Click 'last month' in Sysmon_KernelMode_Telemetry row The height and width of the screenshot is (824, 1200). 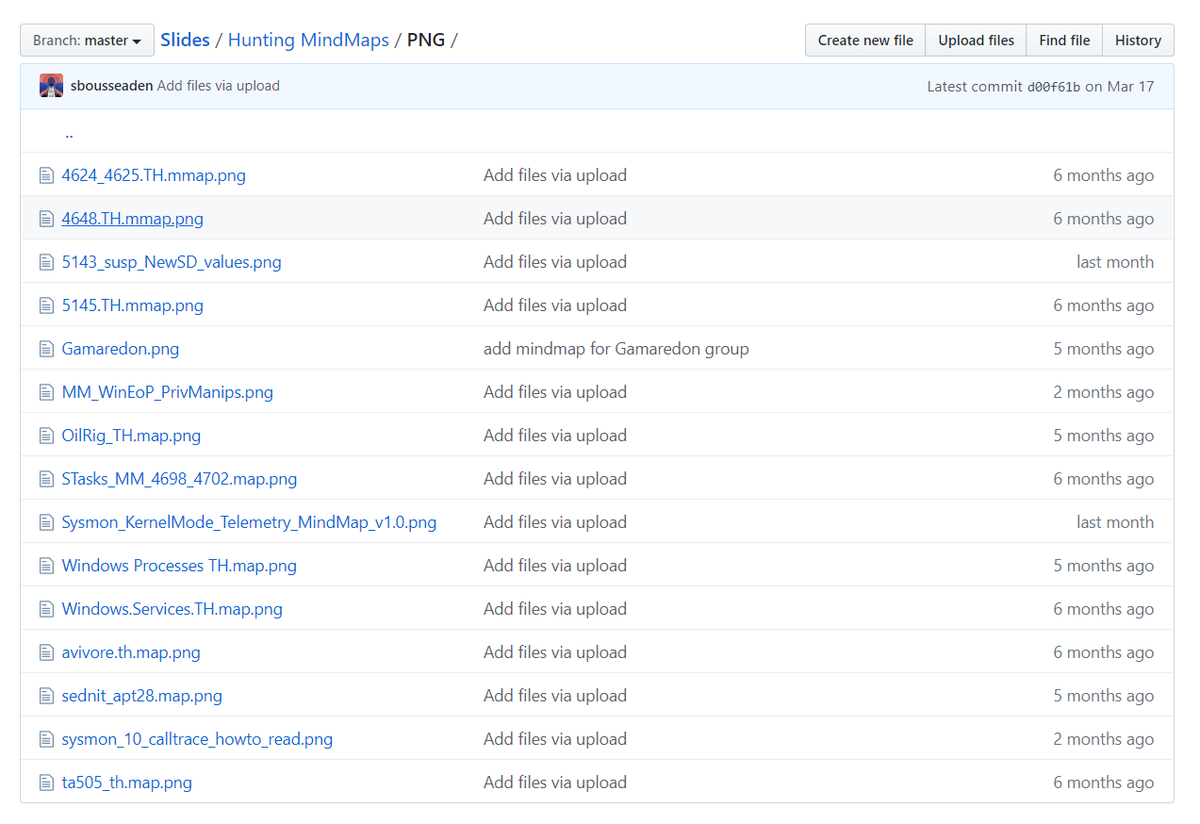[x=1115, y=522]
